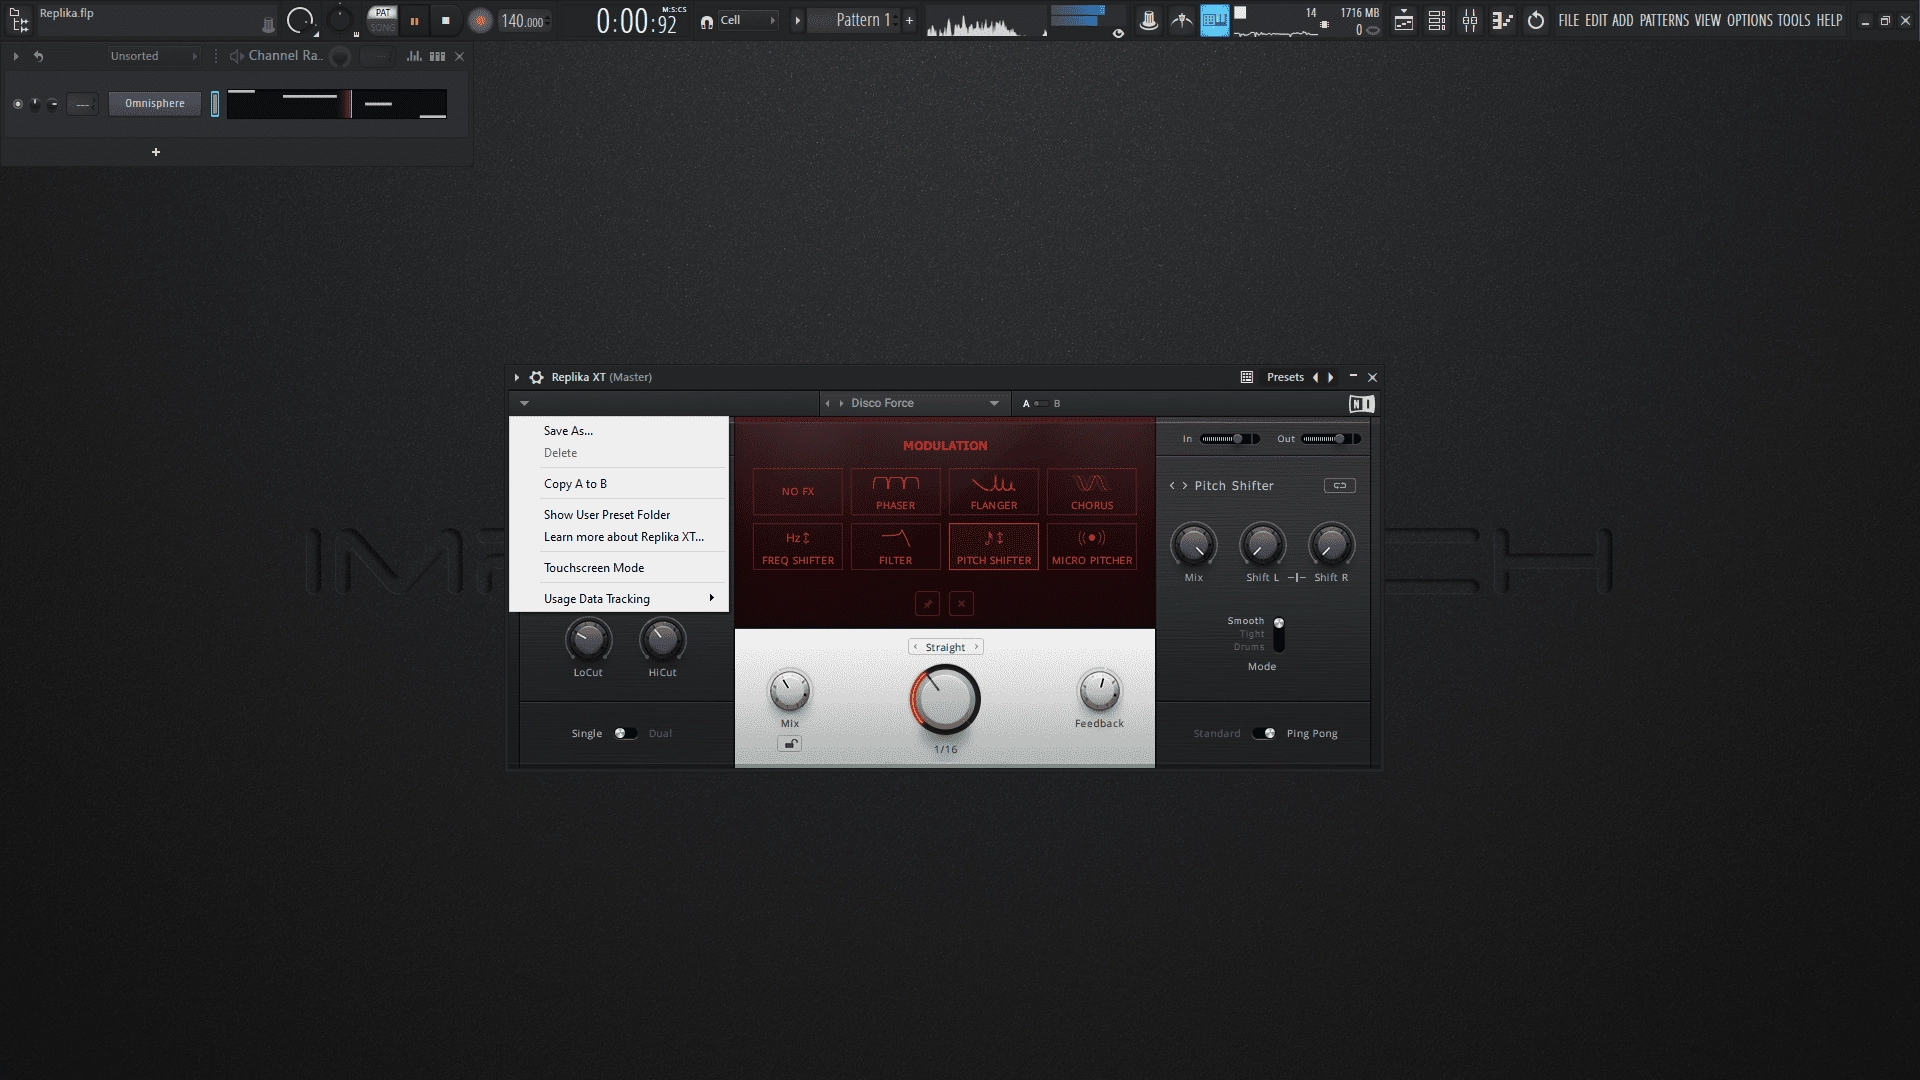Open the HELP menu
The image size is (1920, 1080).
1829,20
